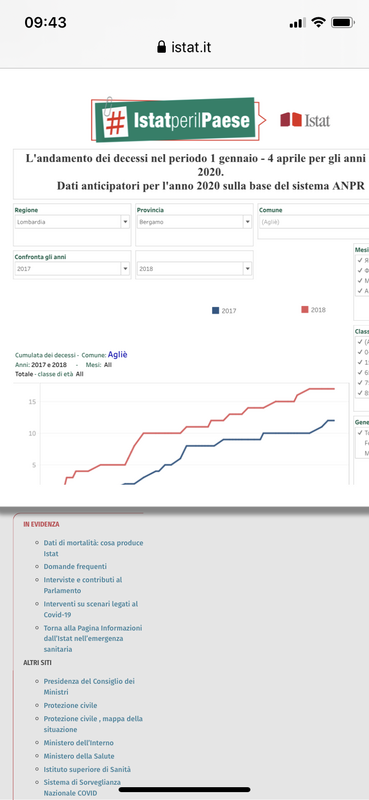Uncheck the top checkmark in the Classe list

point(360,341)
